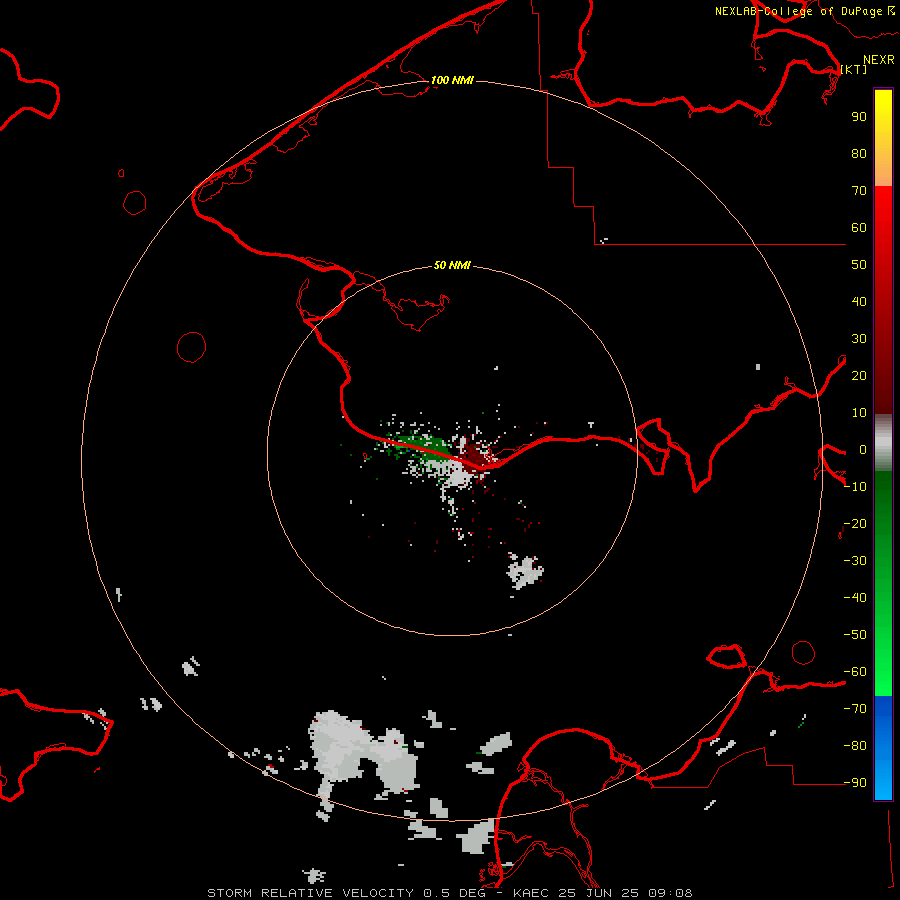Click the 50 NMI range ring label
The width and height of the screenshot is (900, 900).
(452, 265)
